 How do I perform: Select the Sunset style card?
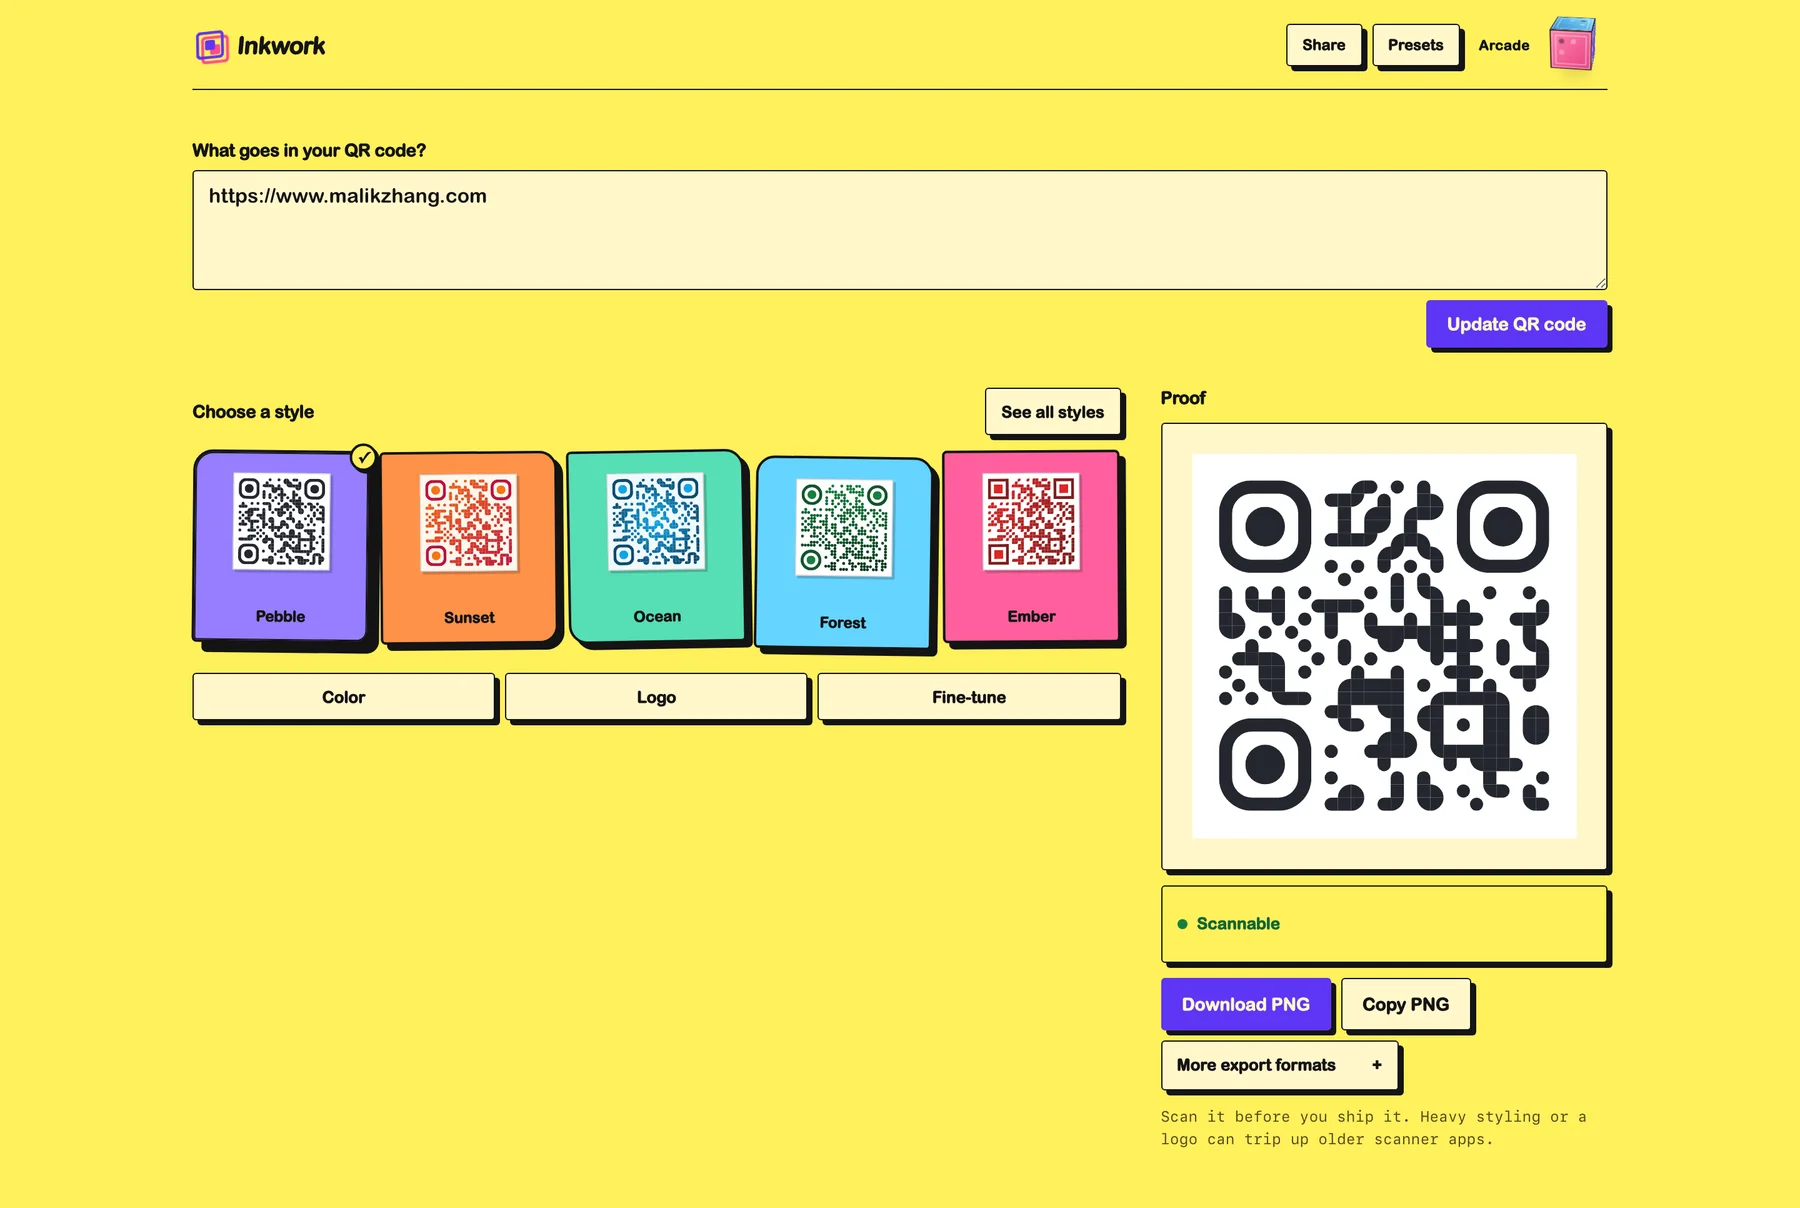[468, 547]
